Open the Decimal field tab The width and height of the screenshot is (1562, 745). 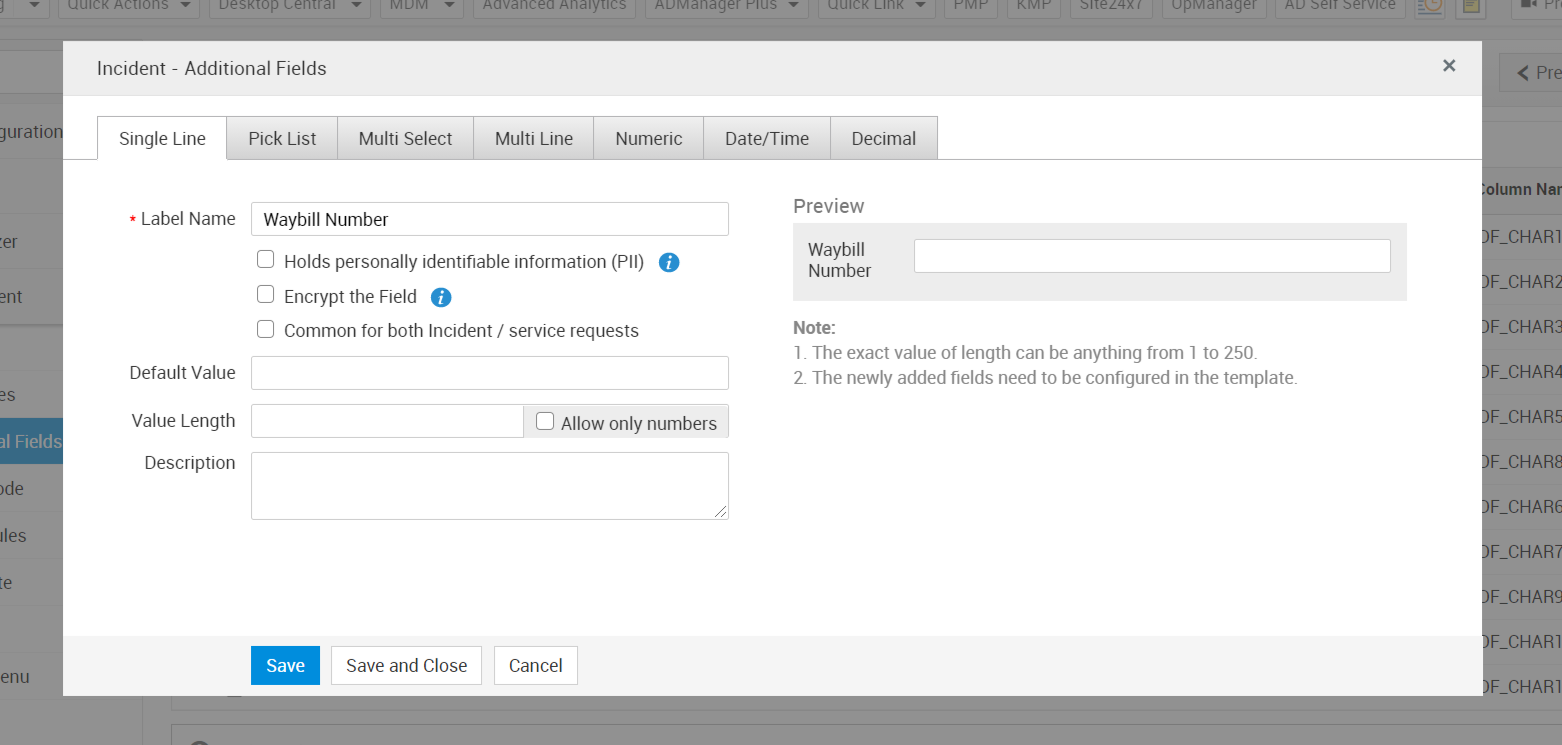pyautogui.click(x=883, y=139)
